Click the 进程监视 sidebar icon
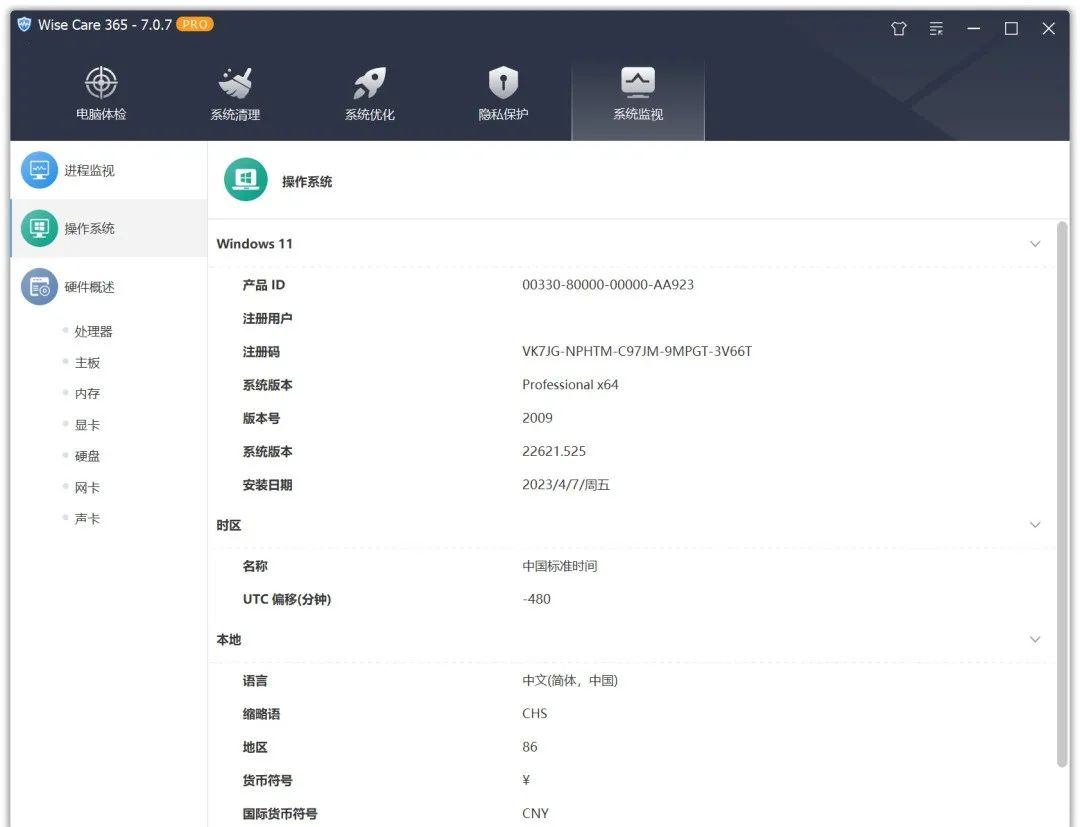Screen dimensions: 1080x827 tap(39, 169)
